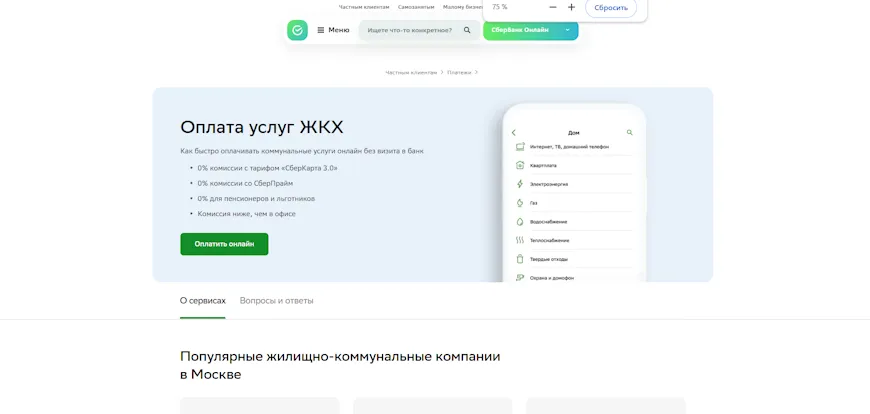Screen dimensions: 870x414
Task: Click the 75 % zoom level value
Action: click(x=499, y=7)
